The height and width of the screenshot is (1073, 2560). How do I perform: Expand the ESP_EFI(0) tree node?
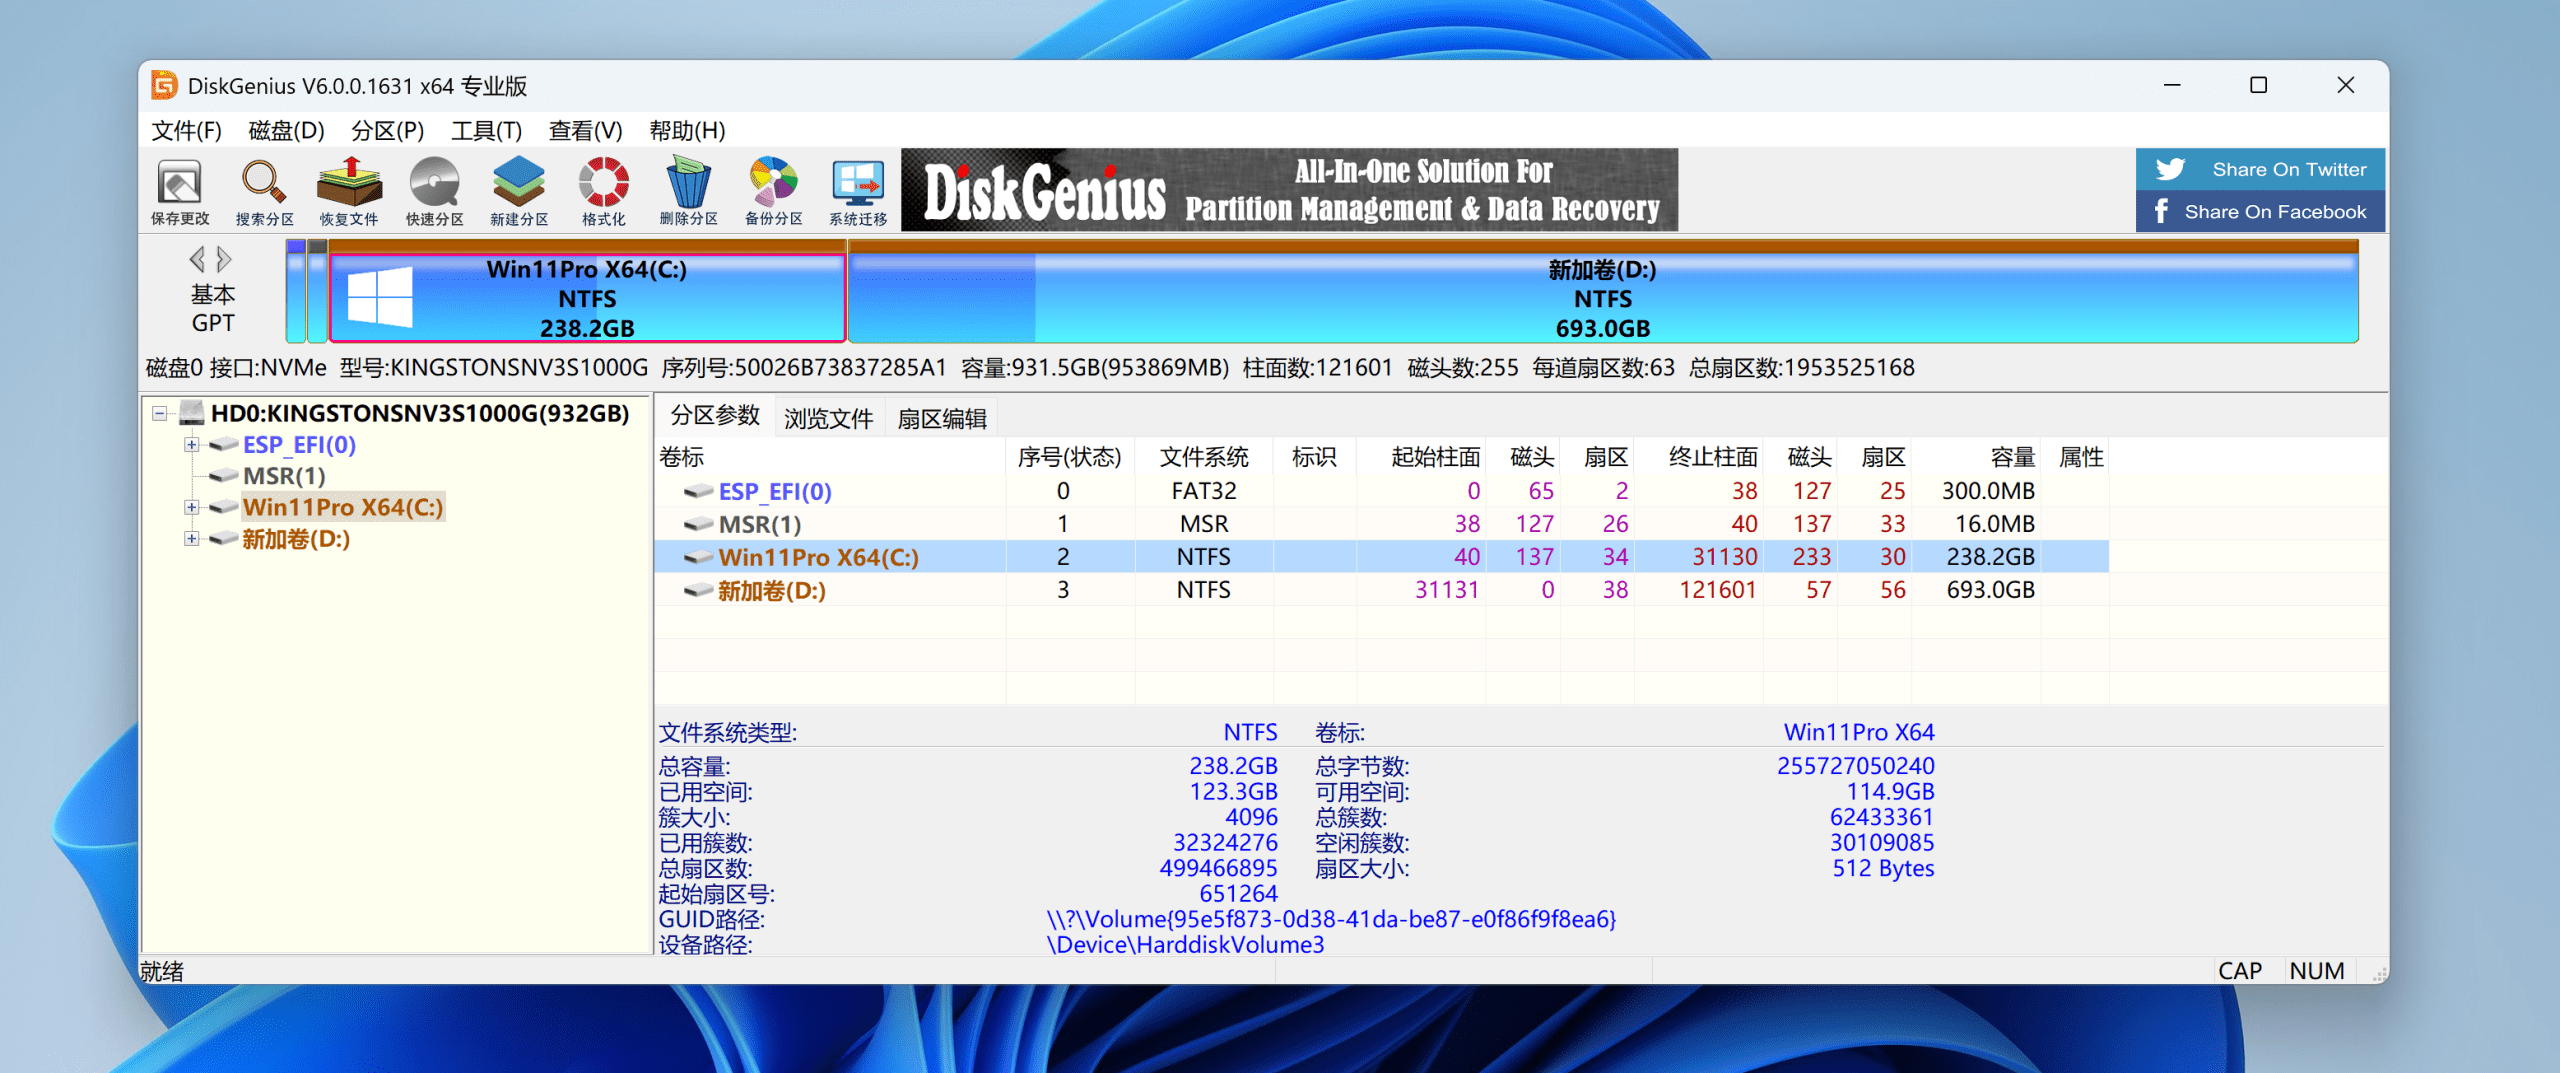click(x=191, y=445)
